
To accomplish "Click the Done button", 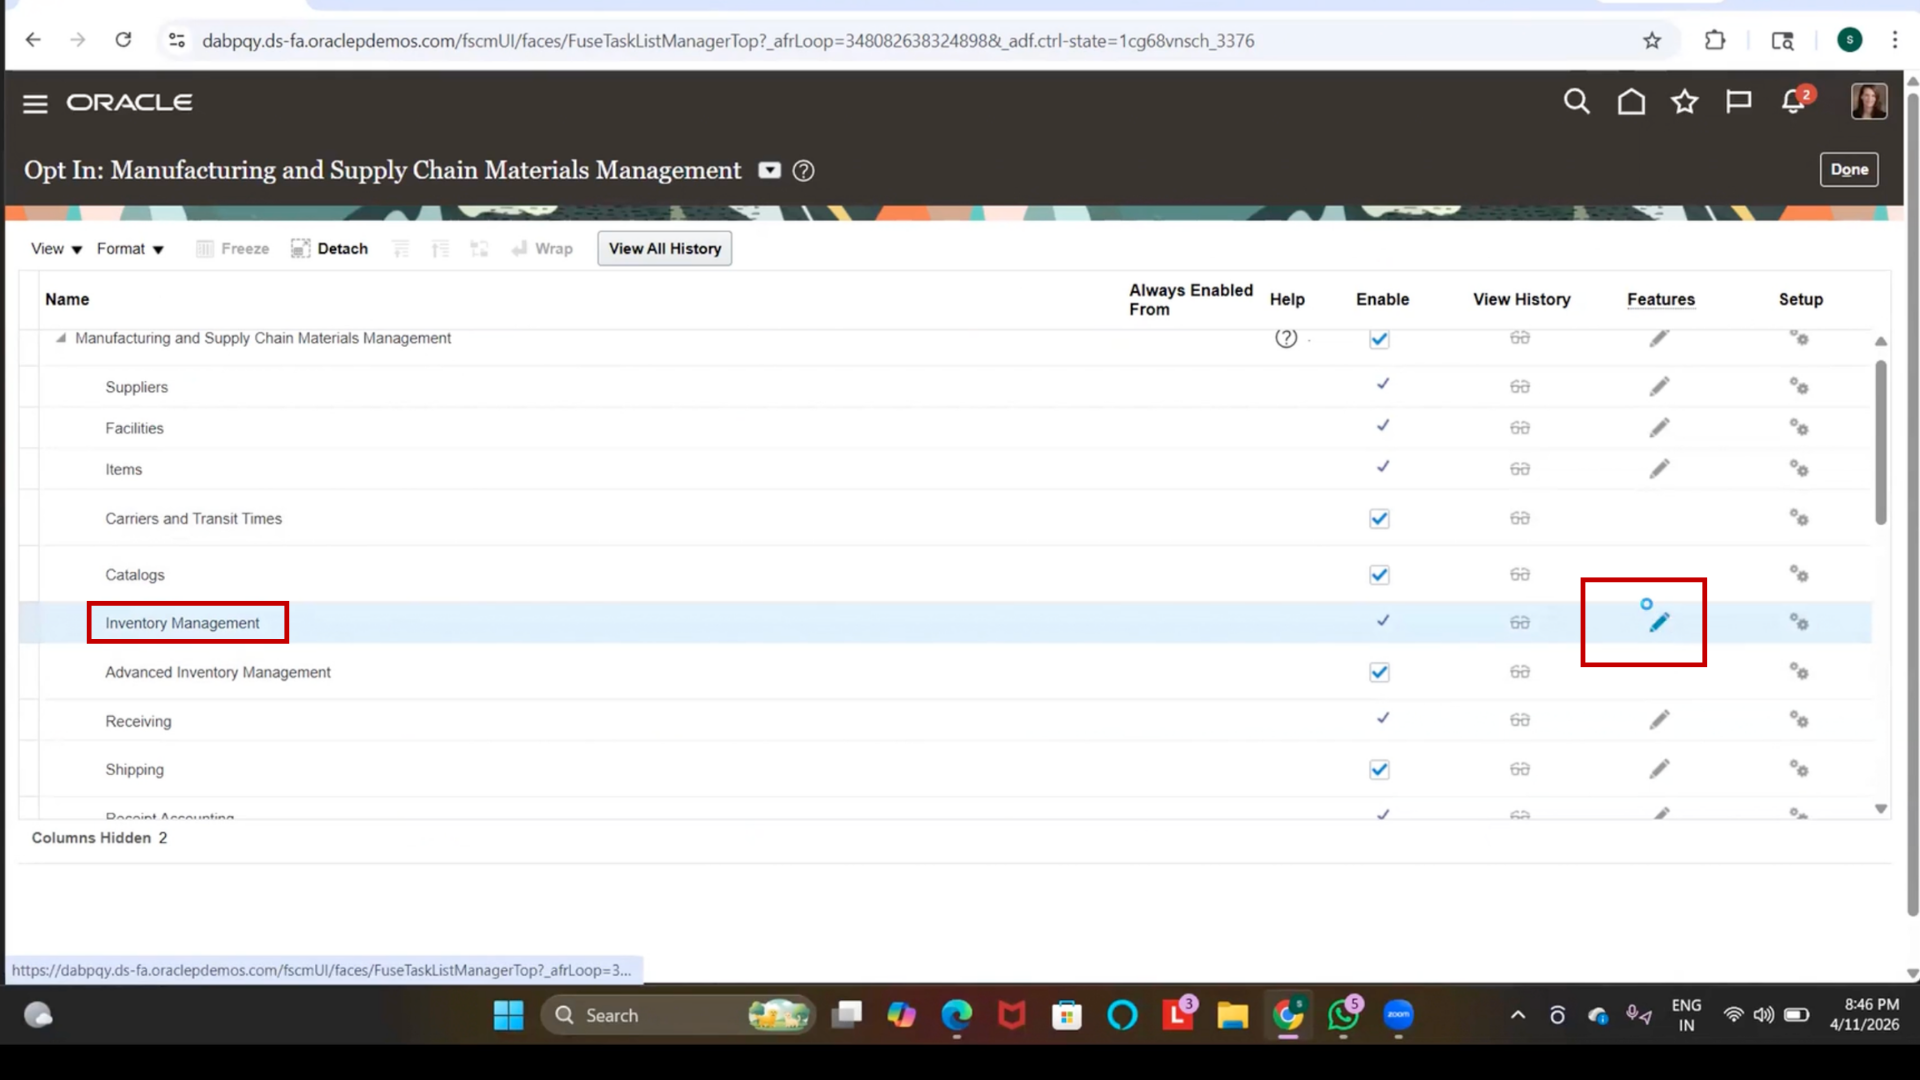I will tap(1849, 170).
